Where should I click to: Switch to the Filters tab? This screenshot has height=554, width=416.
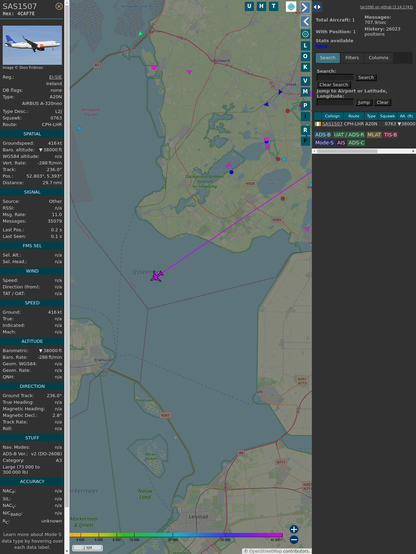pos(352,58)
